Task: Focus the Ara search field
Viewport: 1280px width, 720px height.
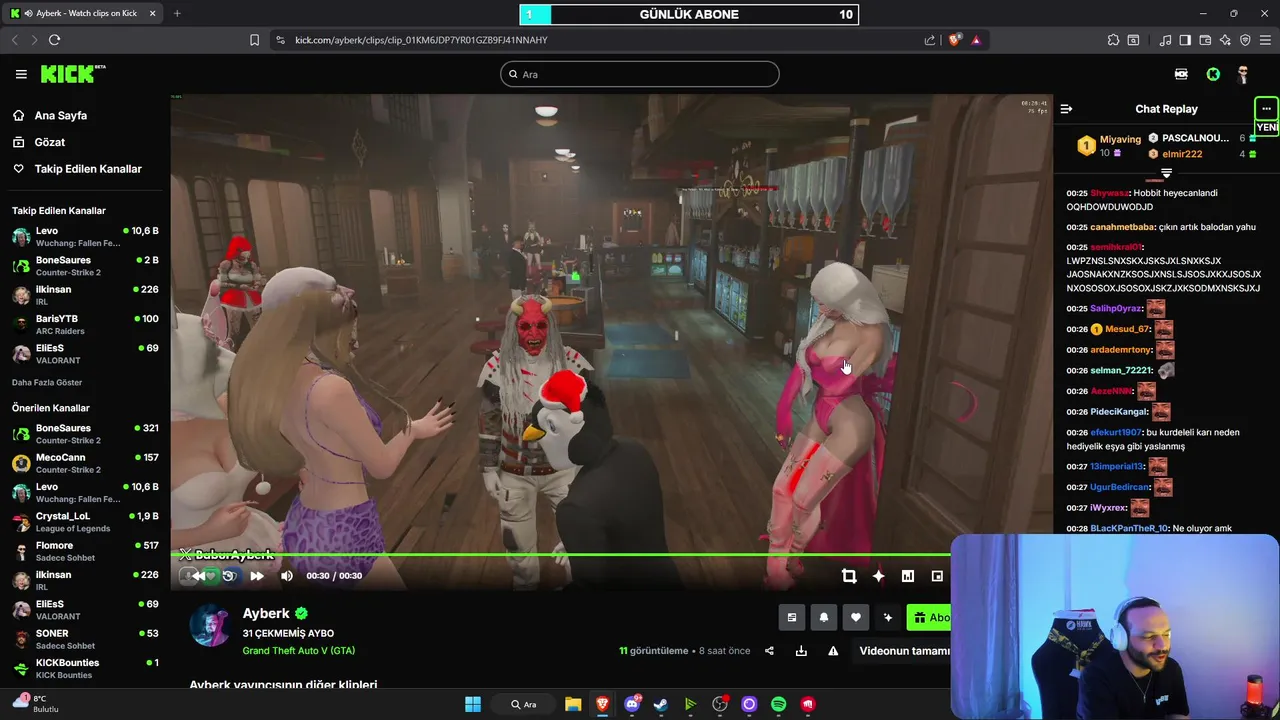Action: tap(640, 74)
